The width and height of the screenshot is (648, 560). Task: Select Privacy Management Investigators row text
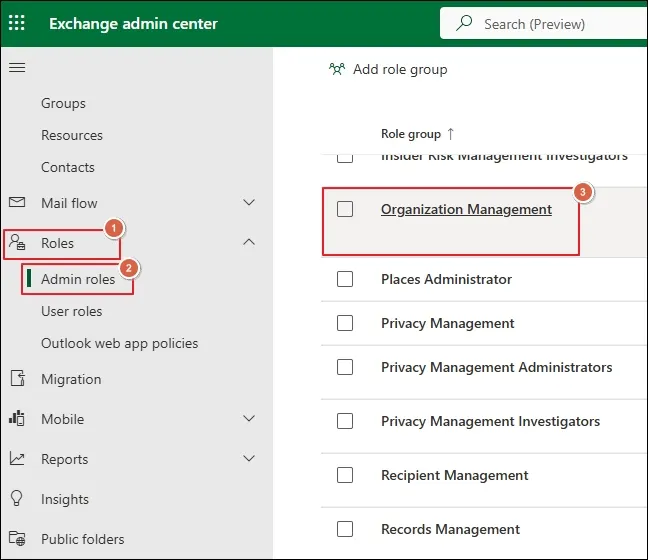coord(490,421)
